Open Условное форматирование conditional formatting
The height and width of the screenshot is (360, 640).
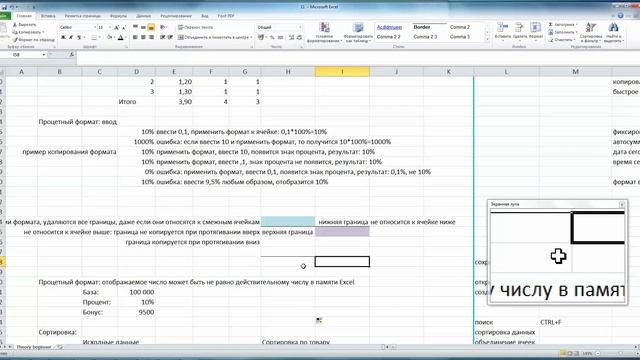tap(324, 33)
